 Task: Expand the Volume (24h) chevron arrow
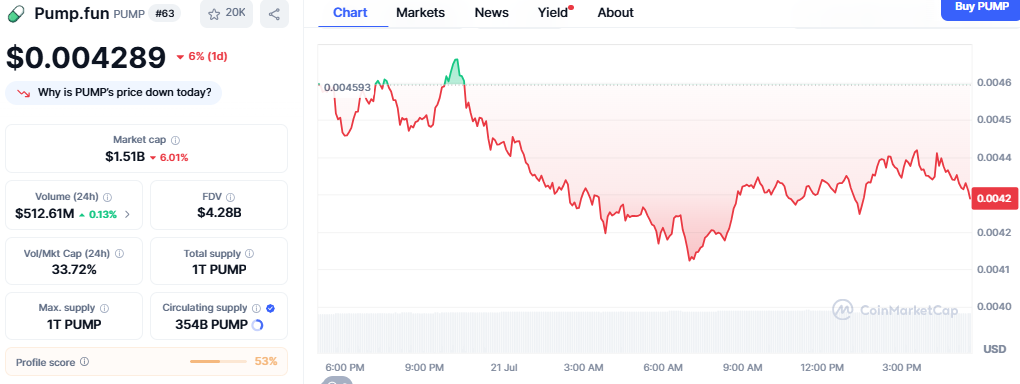tap(127, 214)
